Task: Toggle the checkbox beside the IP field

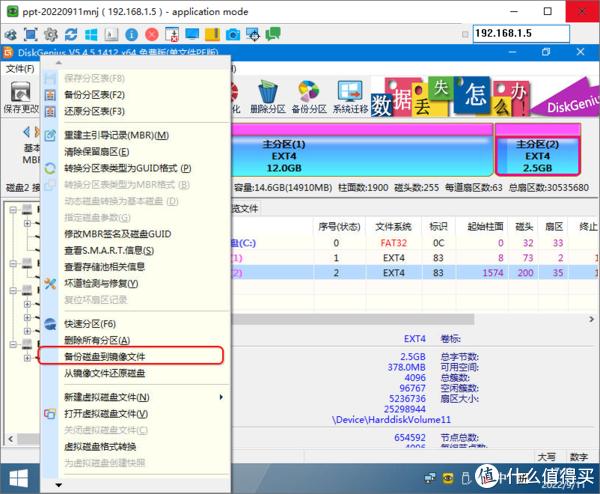Action: click(x=465, y=34)
